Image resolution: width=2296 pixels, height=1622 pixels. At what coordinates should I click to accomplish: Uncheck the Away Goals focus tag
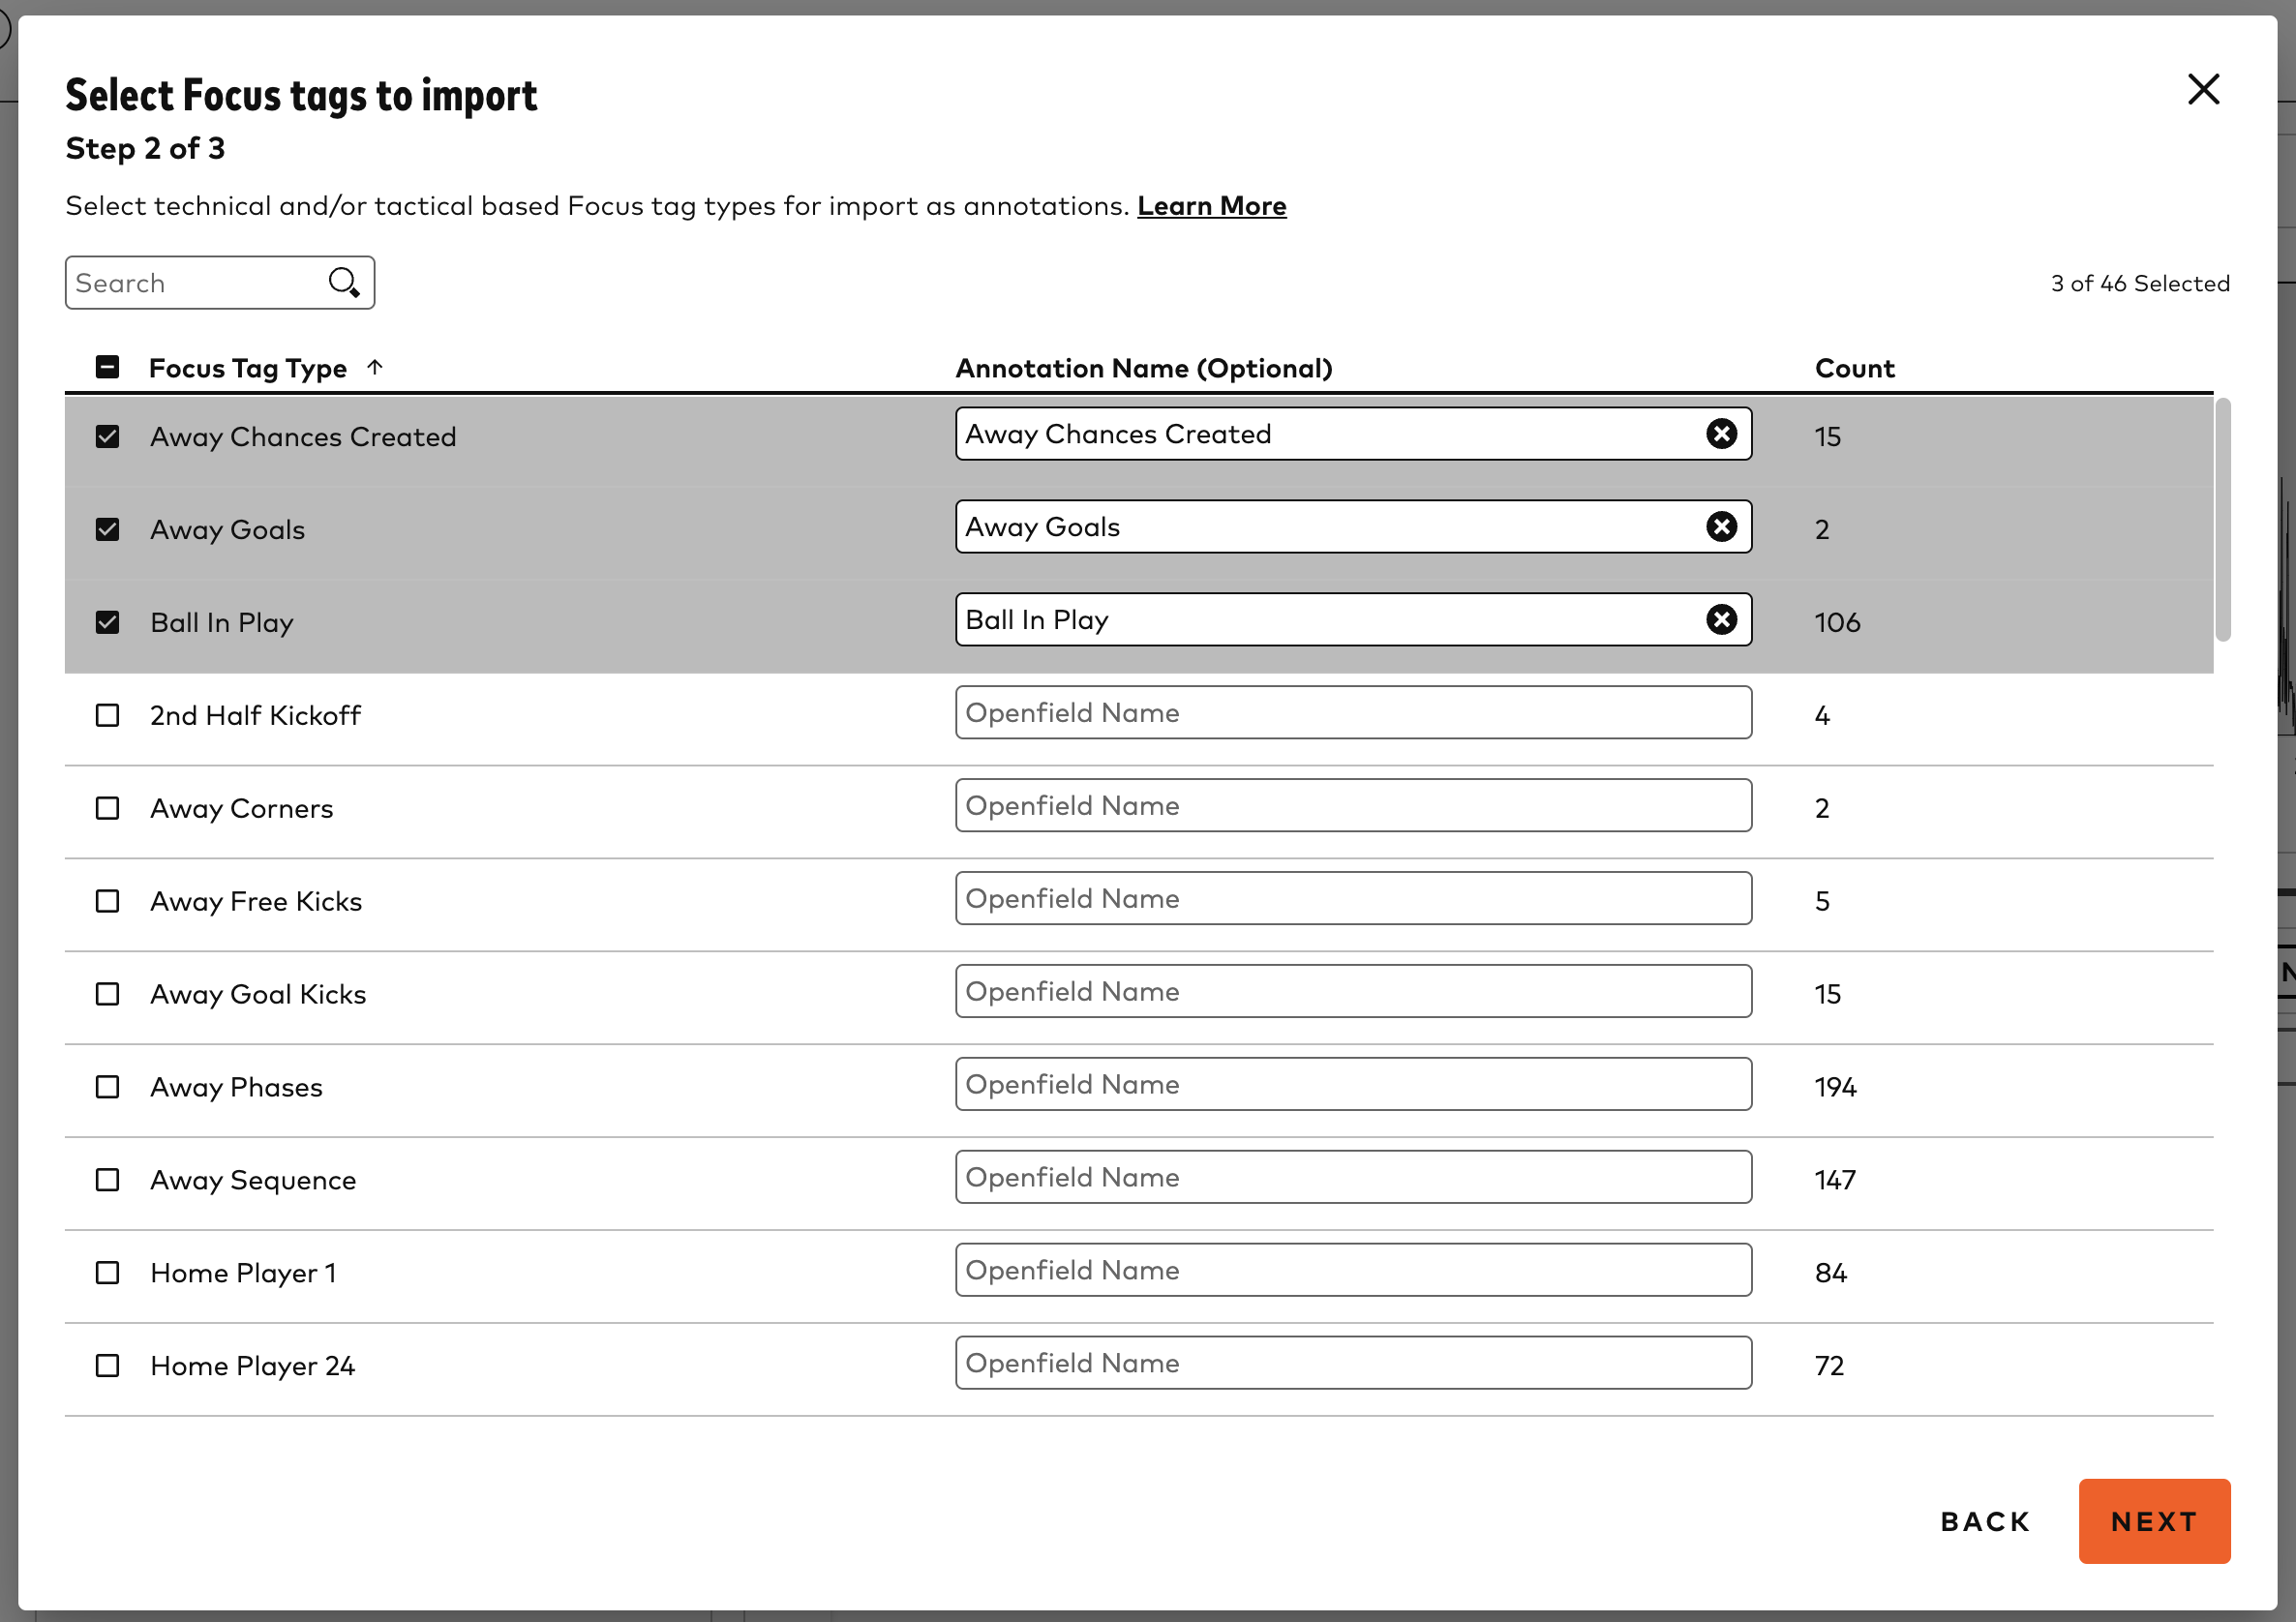click(x=107, y=530)
